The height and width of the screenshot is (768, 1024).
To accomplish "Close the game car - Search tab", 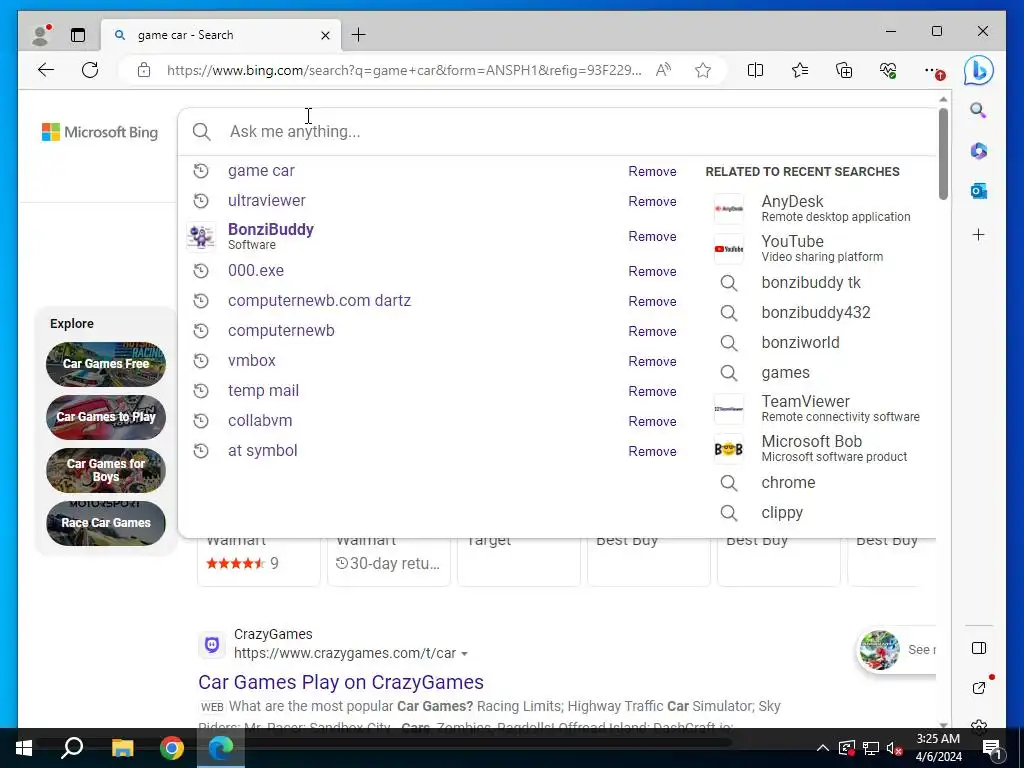I will [x=325, y=35].
